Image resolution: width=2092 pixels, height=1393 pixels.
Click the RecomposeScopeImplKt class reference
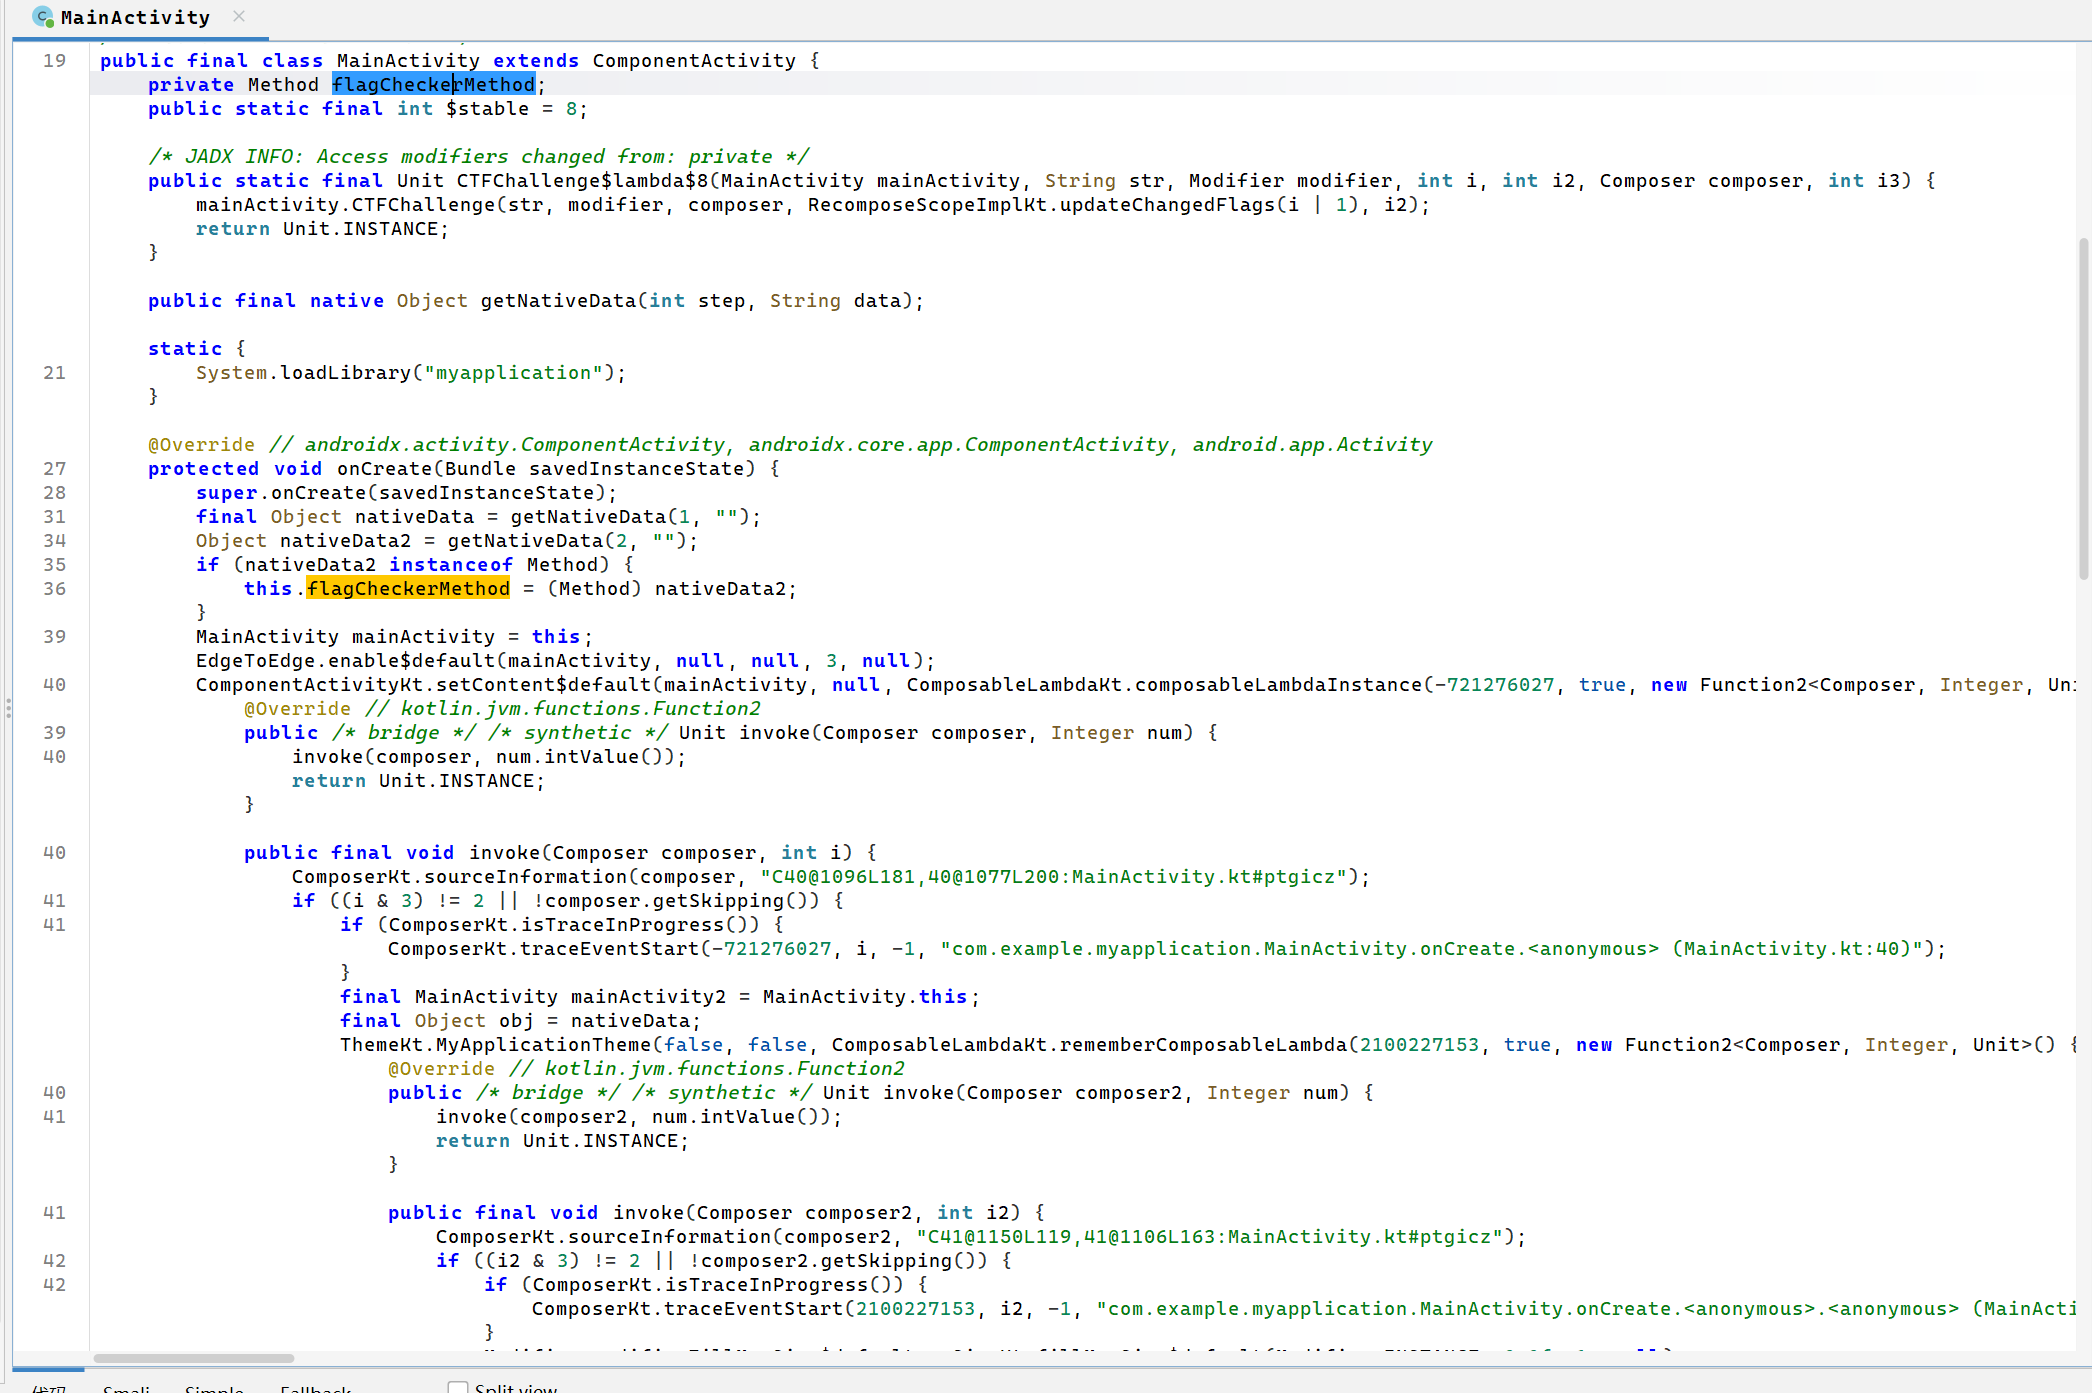point(930,205)
